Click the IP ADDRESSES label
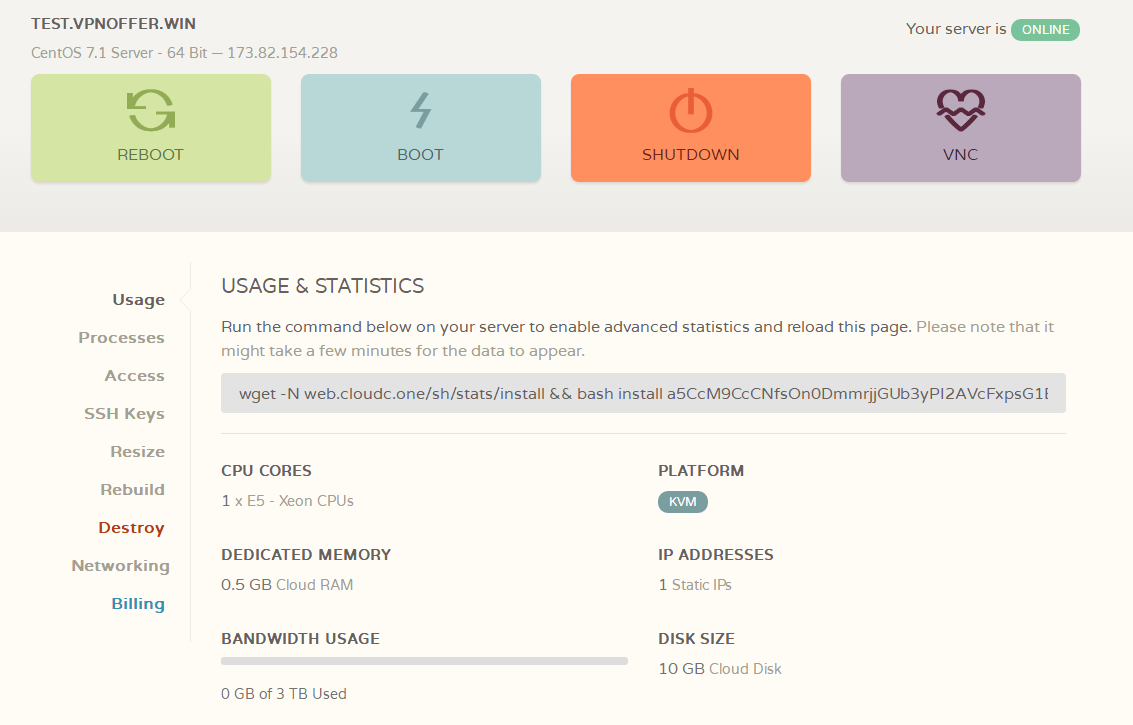This screenshot has width=1133, height=725. [715, 554]
